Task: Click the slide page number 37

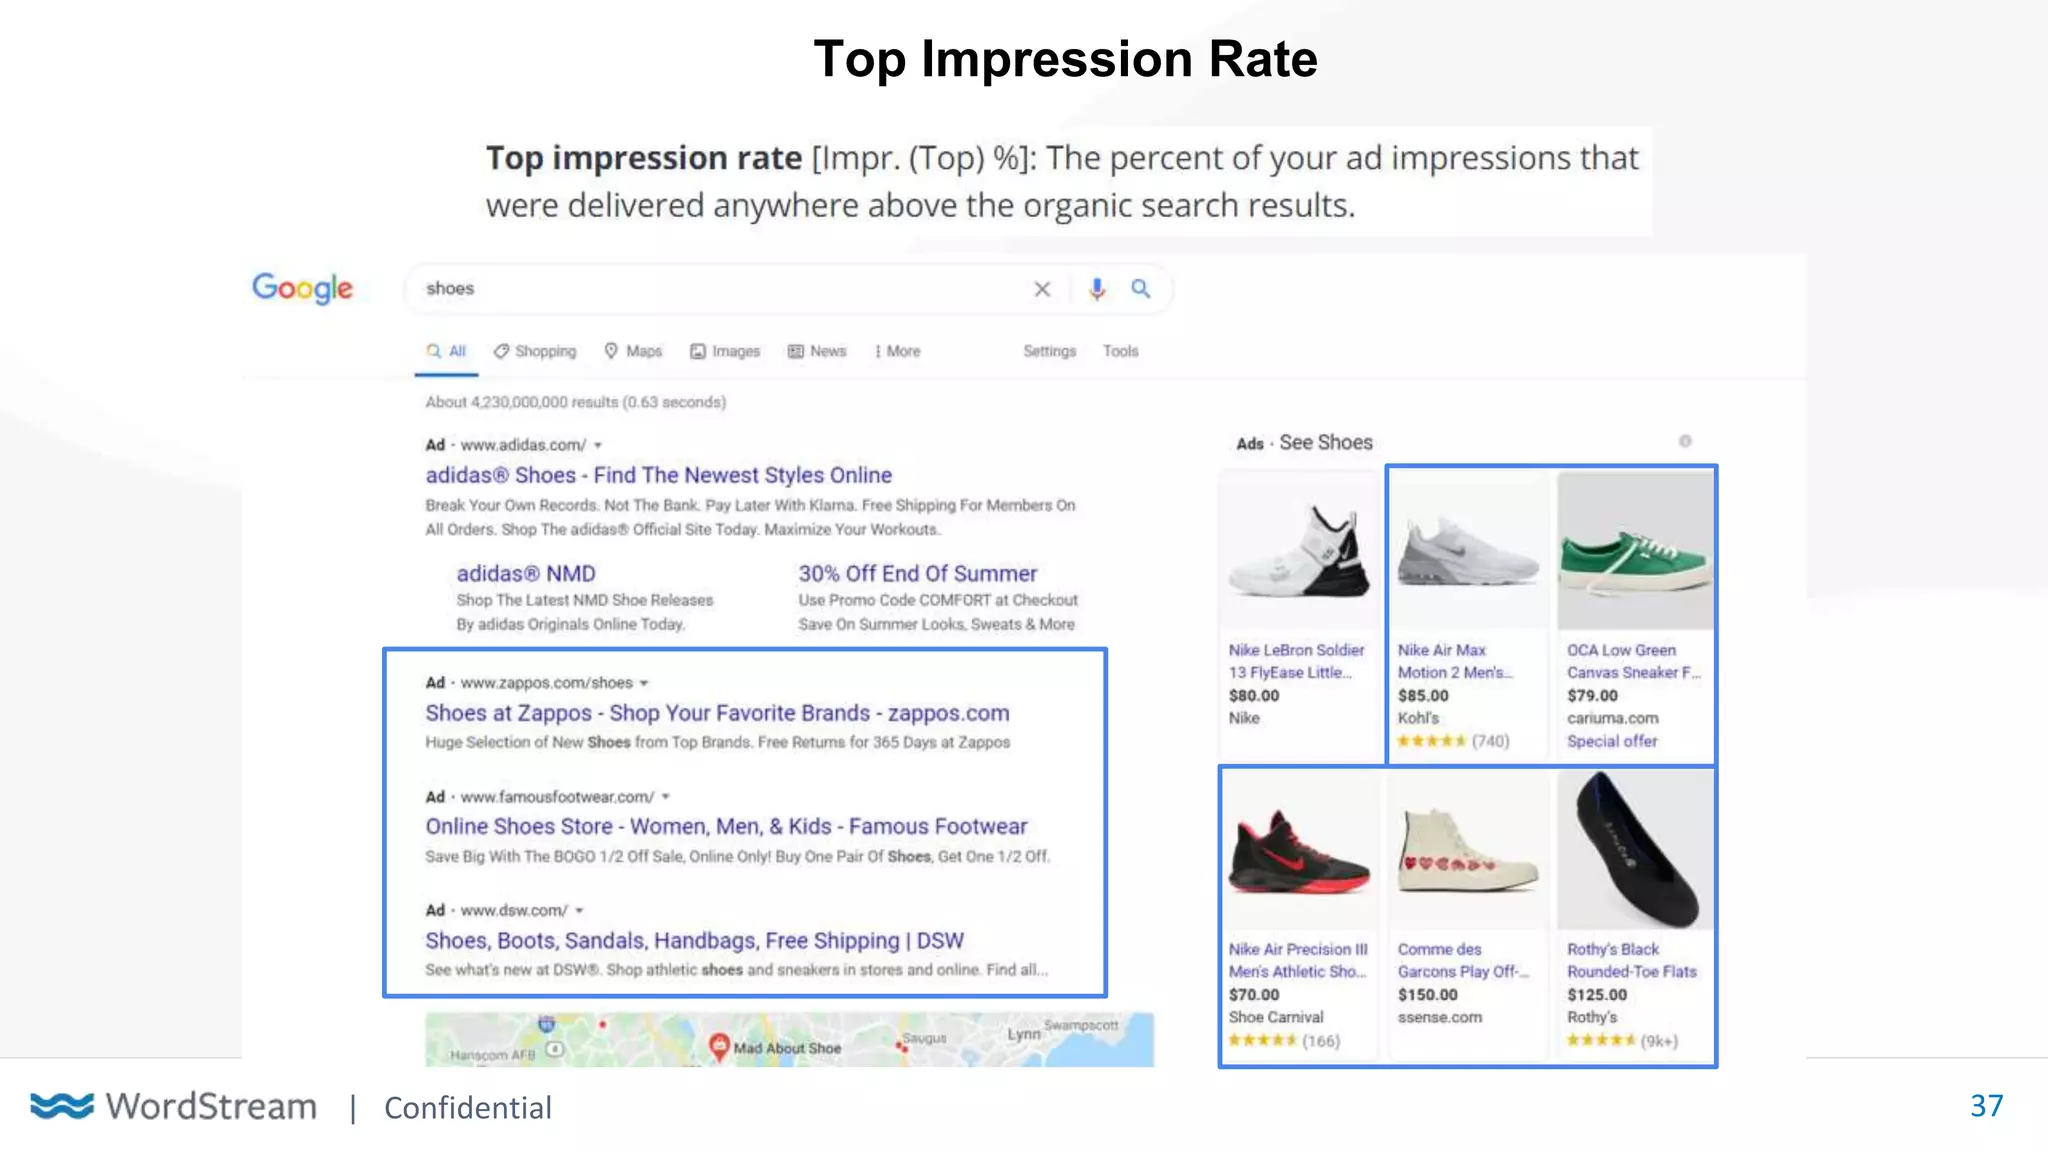Action: pos(1986,1105)
